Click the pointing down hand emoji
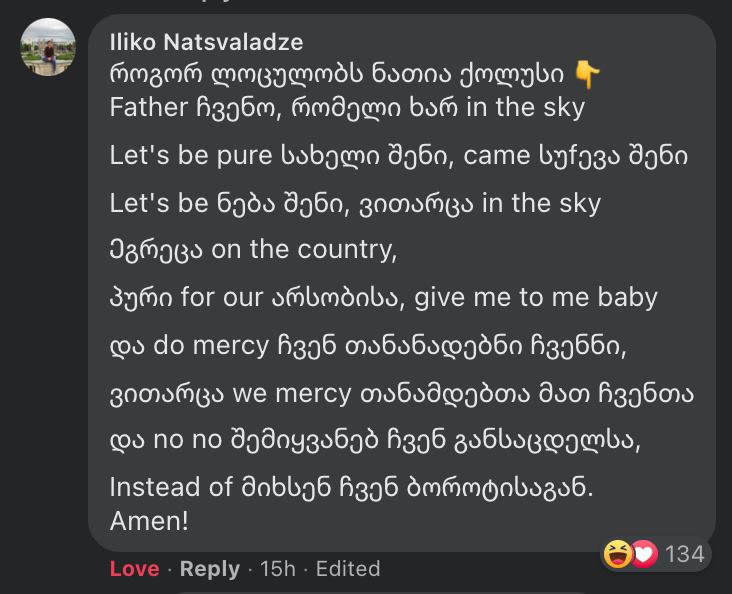This screenshot has height=594, width=732. pyautogui.click(x=589, y=75)
